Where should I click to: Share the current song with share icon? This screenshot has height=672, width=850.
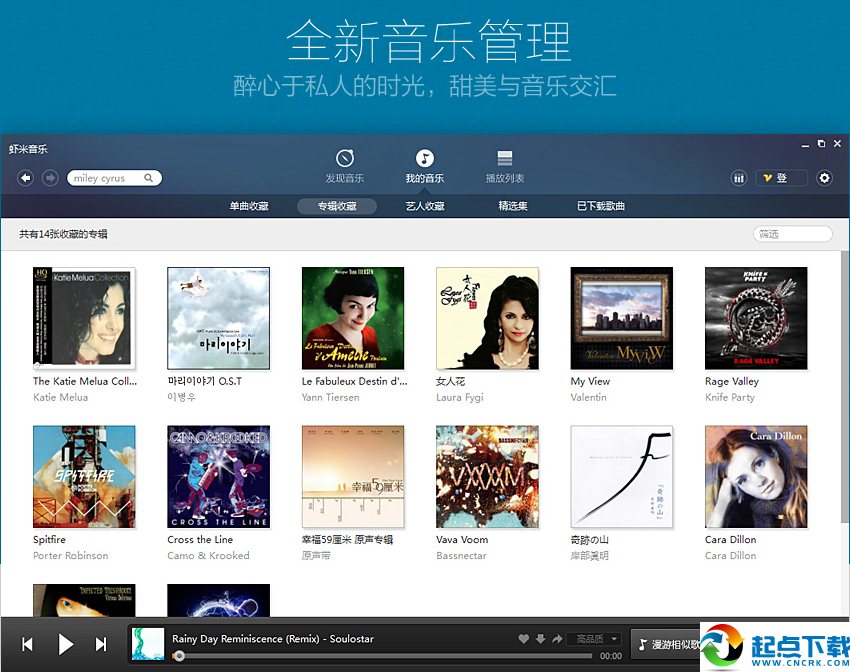(x=557, y=639)
